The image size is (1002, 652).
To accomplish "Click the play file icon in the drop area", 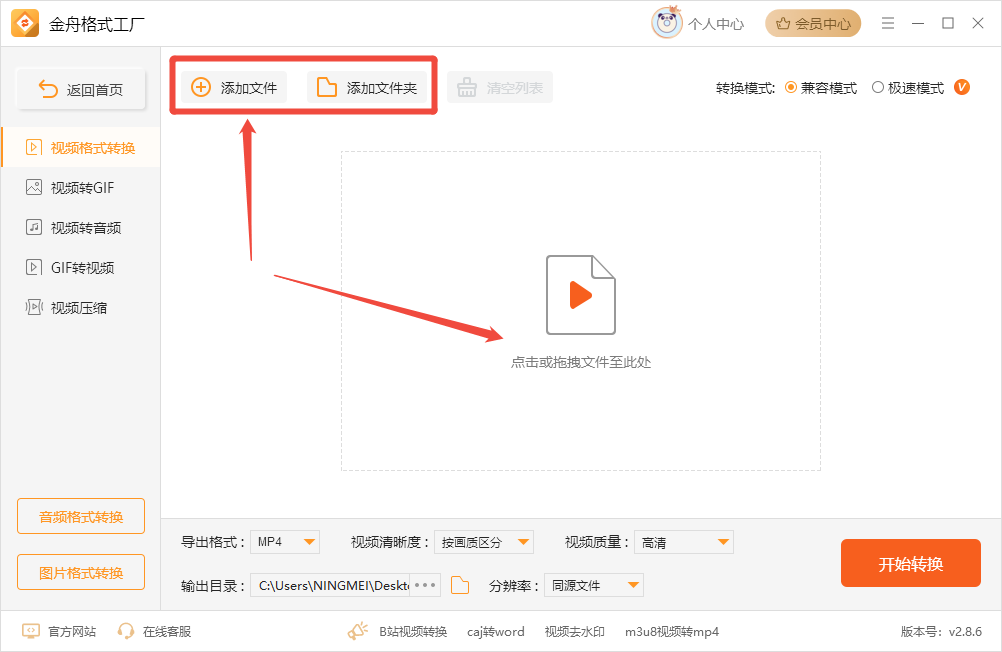I will click(x=580, y=295).
